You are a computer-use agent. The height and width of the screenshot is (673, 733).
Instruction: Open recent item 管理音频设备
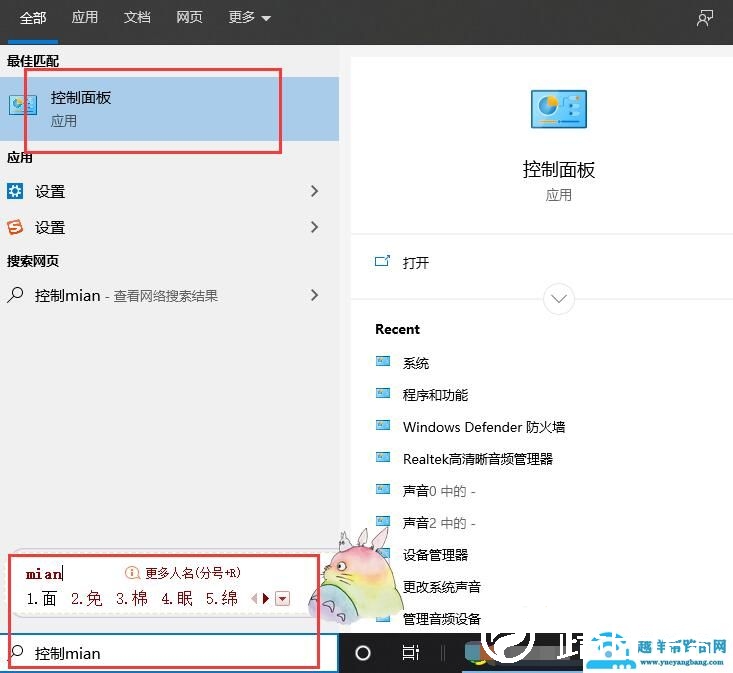441,619
